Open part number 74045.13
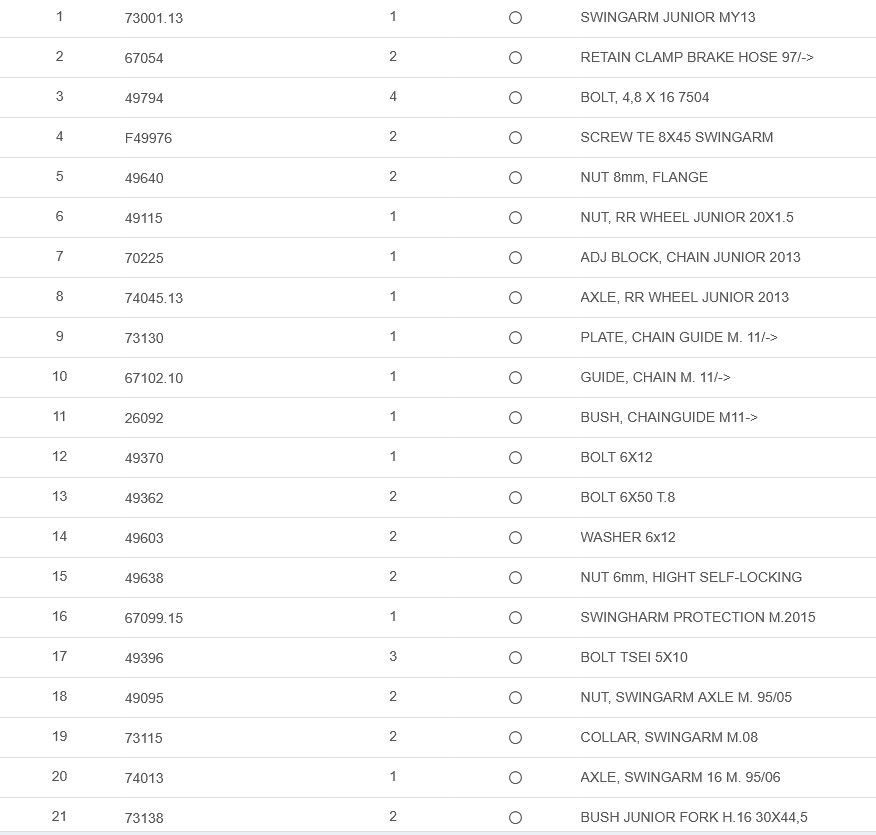This screenshot has height=835, width=876. click(153, 298)
